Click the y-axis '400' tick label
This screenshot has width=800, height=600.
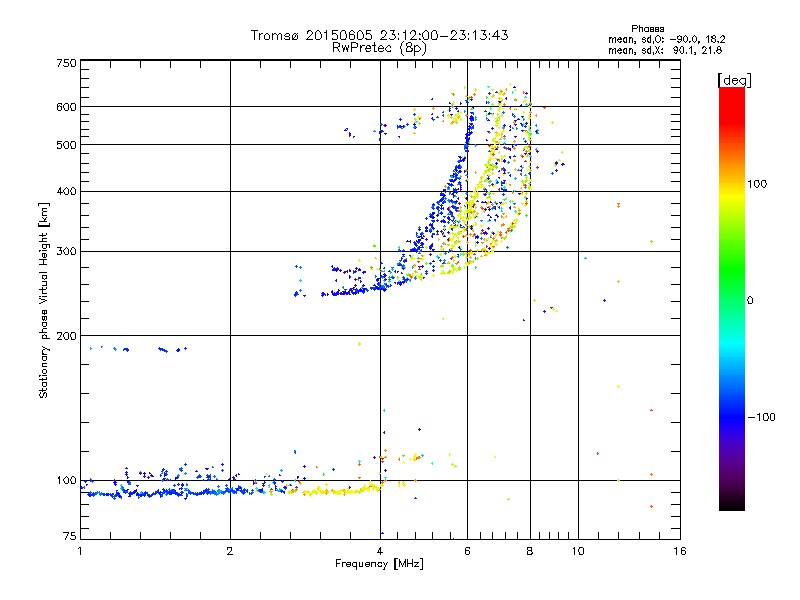coord(66,192)
